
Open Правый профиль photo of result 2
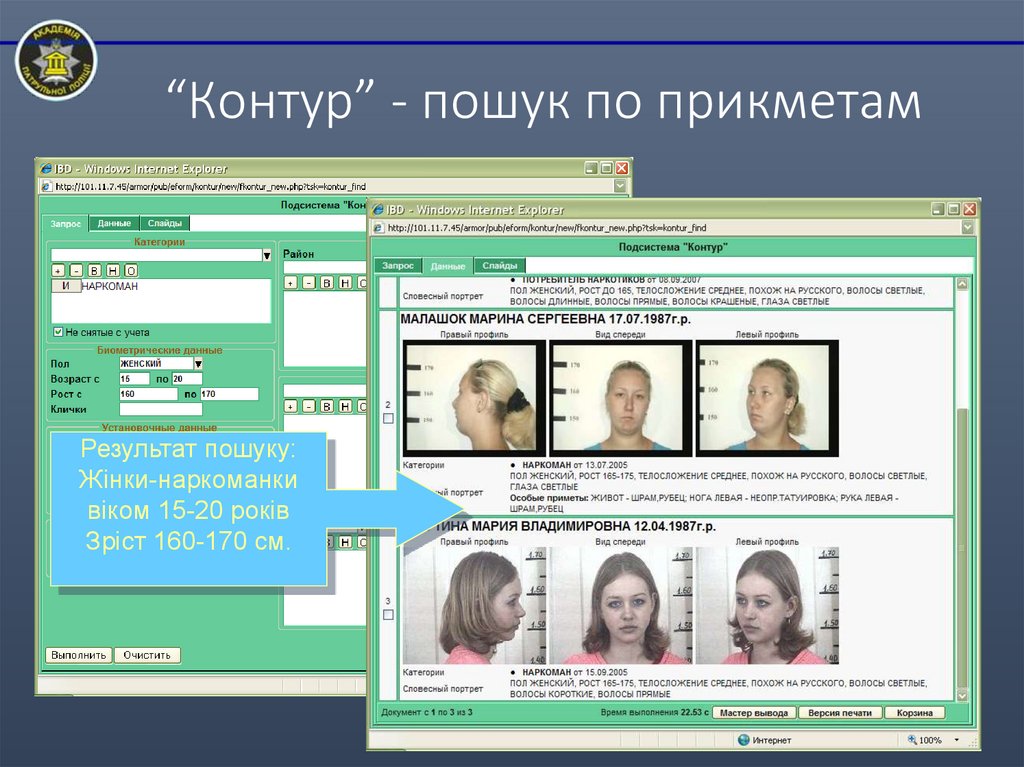click(474, 399)
